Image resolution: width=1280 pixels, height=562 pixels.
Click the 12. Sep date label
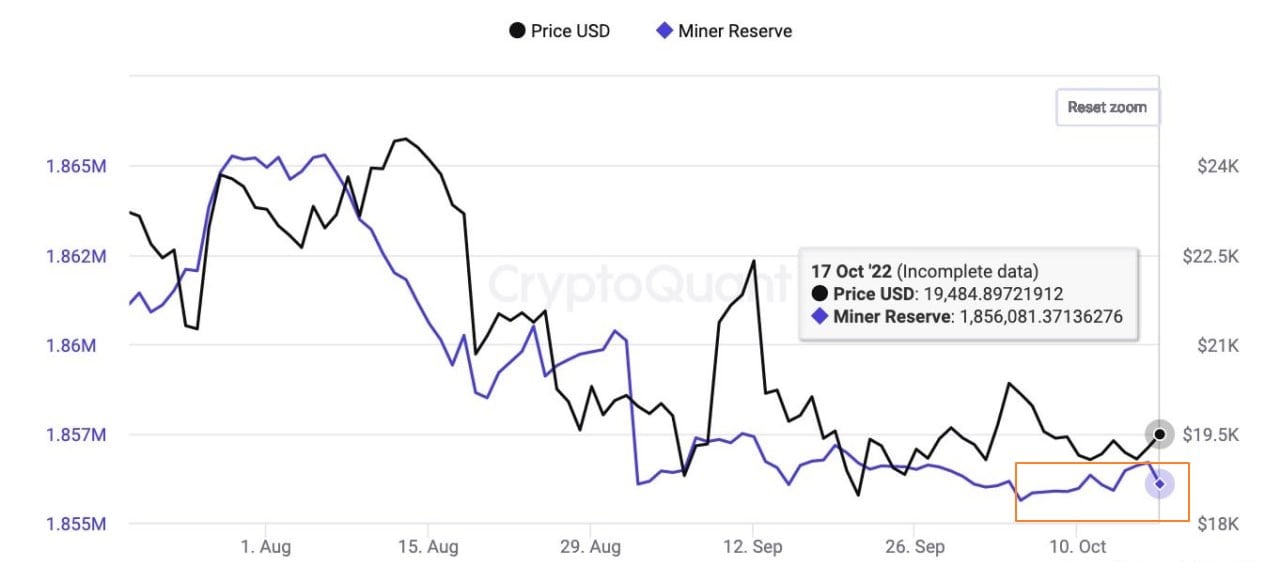coord(752,547)
